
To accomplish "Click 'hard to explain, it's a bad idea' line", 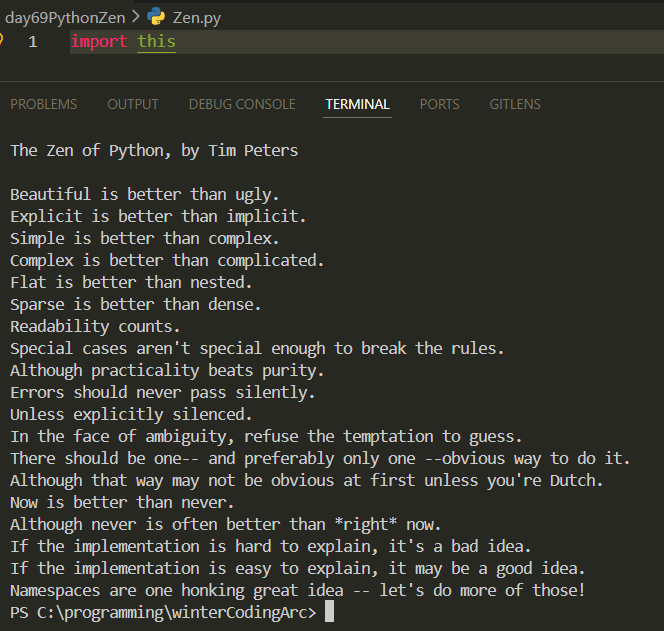I will tap(271, 547).
